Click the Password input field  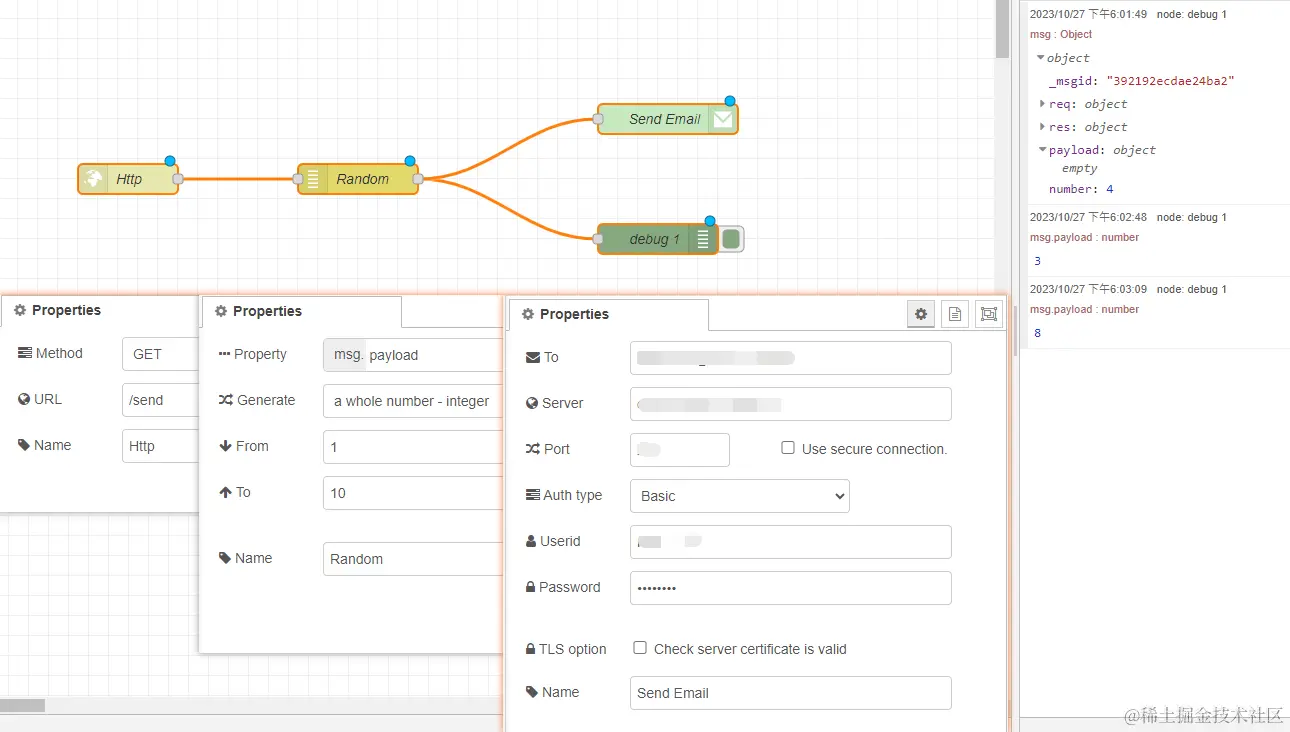click(791, 588)
